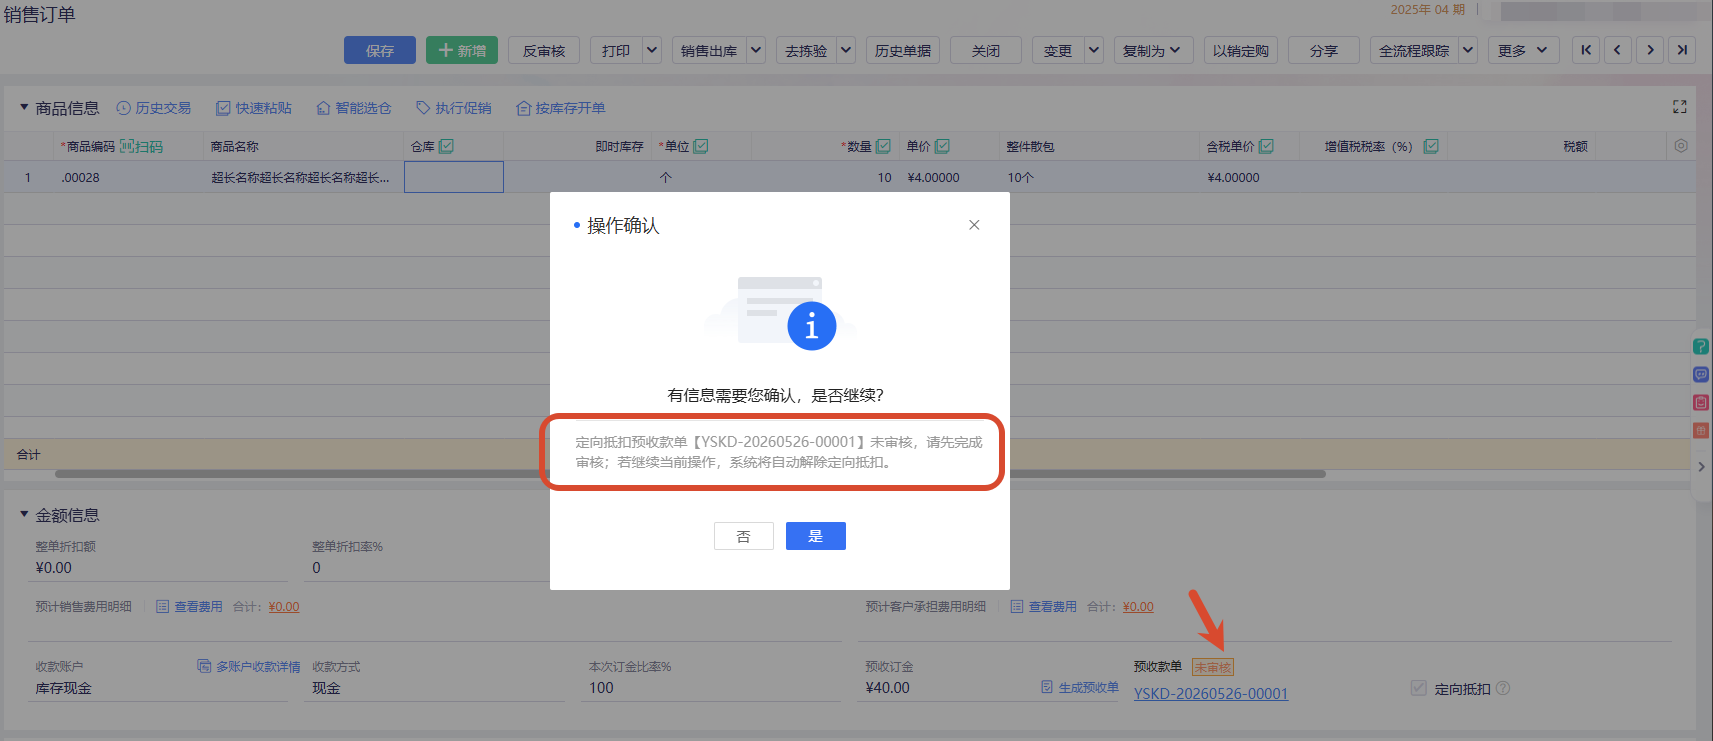
Task: Toggle the 数量 column checkbox
Action: click(x=883, y=146)
